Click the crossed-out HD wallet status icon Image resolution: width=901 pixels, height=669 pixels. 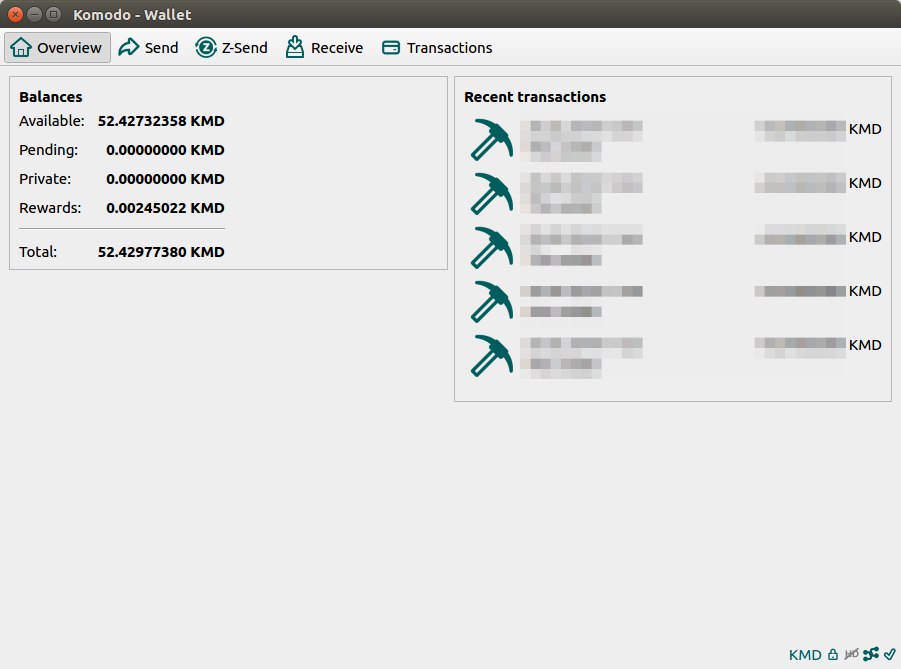click(x=852, y=654)
